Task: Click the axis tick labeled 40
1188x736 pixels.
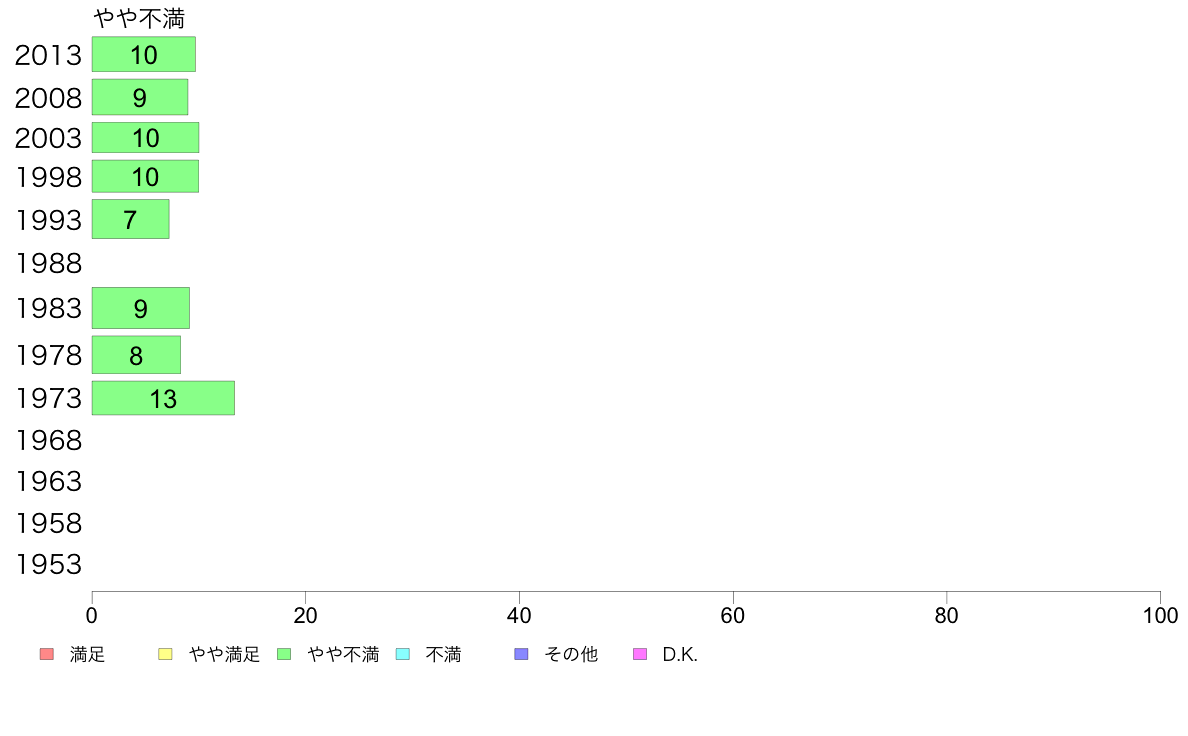Action: (519, 615)
